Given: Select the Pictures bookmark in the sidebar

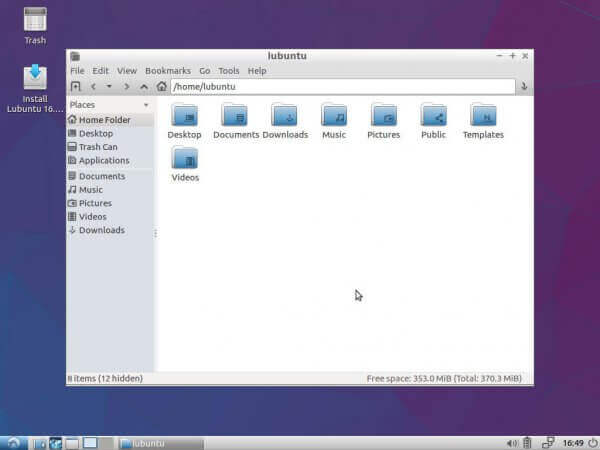Looking at the screenshot, I should 110,203.
